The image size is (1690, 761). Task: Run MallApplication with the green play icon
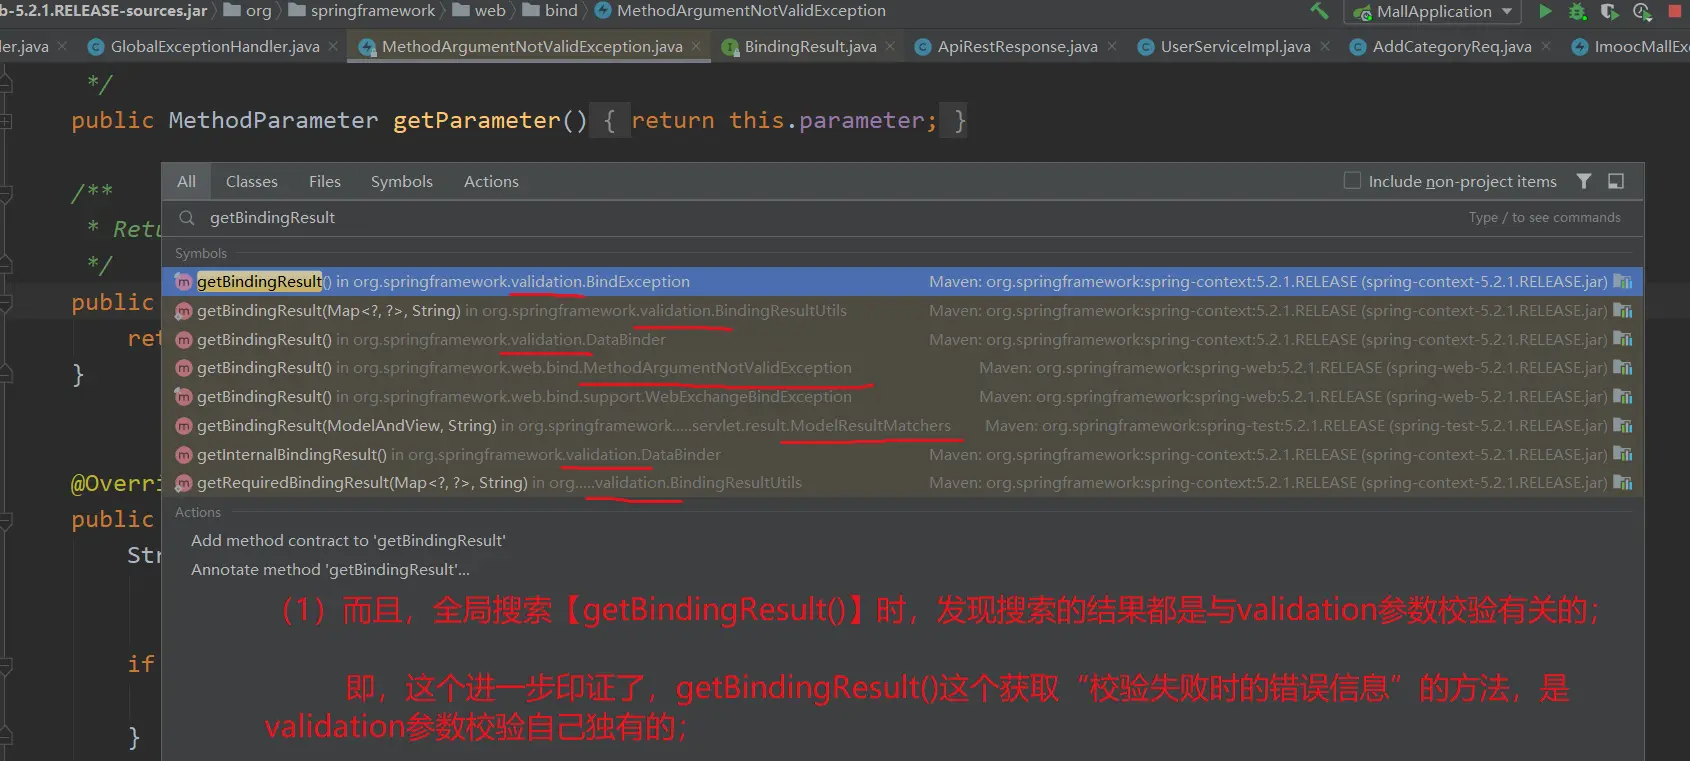(x=1545, y=11)
